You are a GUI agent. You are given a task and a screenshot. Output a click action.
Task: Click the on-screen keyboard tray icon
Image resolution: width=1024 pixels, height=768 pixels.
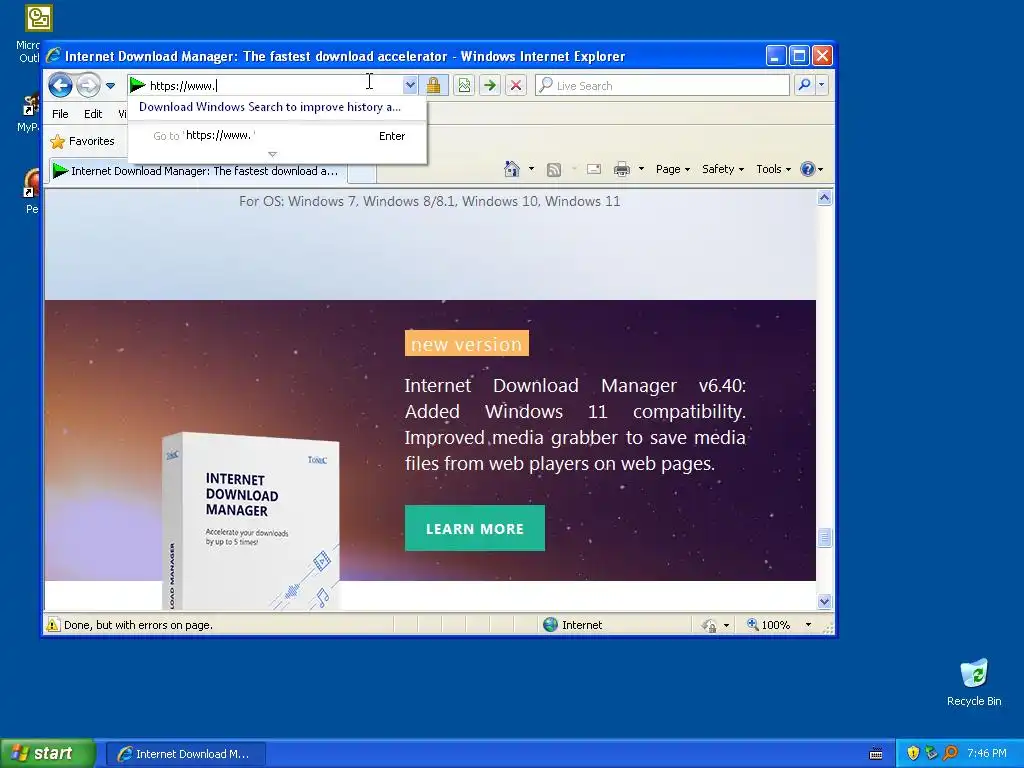876,754
